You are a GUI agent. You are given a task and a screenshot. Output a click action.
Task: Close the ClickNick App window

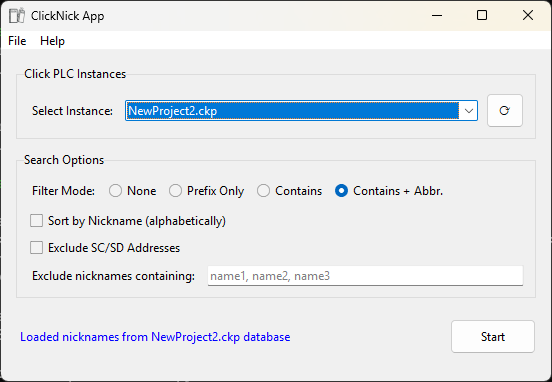coord(528,15)
